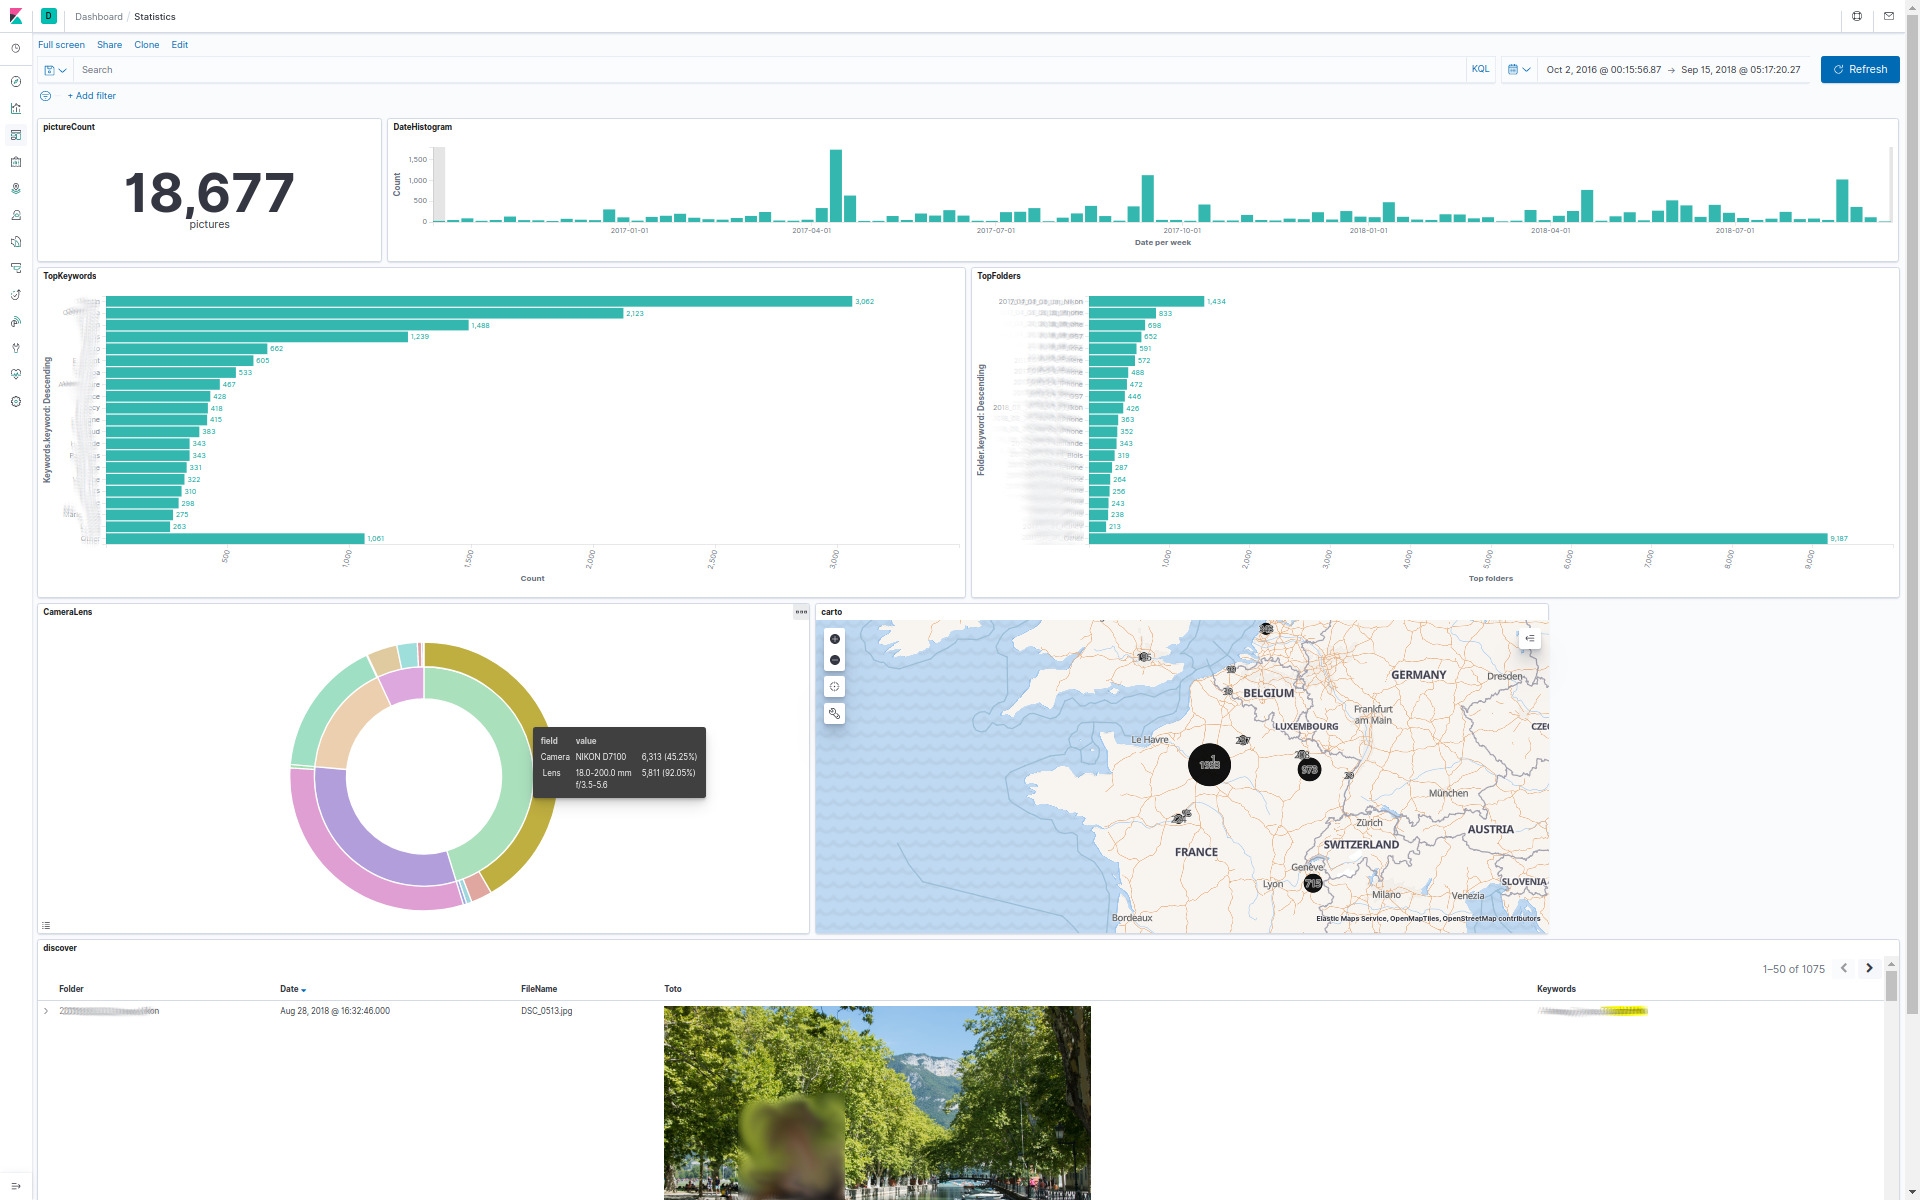Viewport: 1920px width, 1200px height.
Task: Open Visualize from the bar chart icon
Action: [x=16, y=108]
